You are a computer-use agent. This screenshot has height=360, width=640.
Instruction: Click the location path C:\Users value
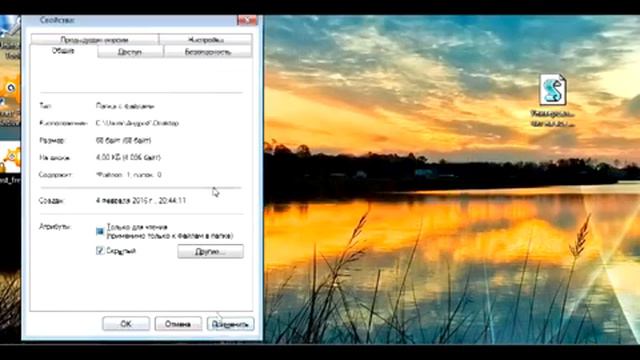click(137, 123)
